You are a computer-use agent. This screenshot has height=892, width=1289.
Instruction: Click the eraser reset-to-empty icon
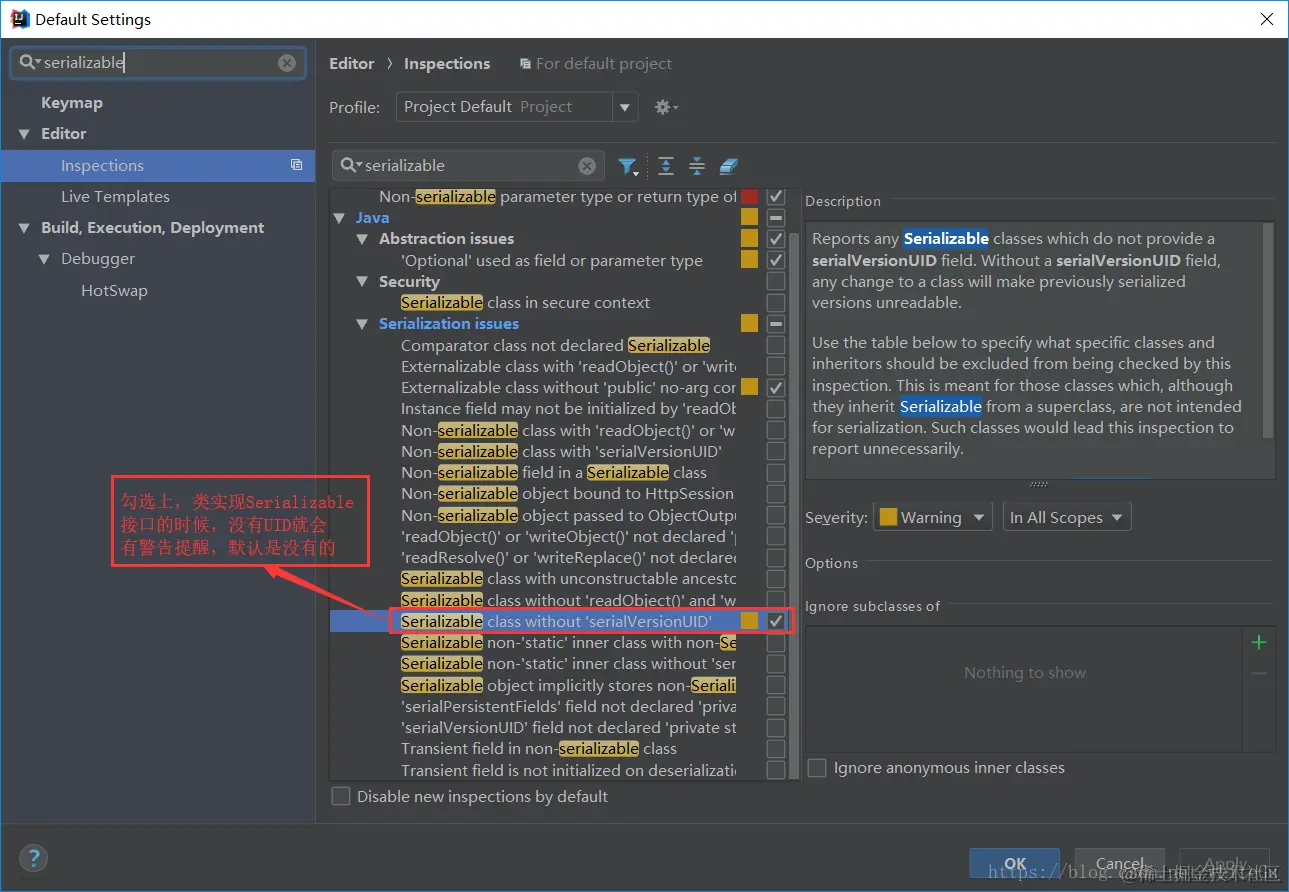pyautogui.click(x=729, y=166)
